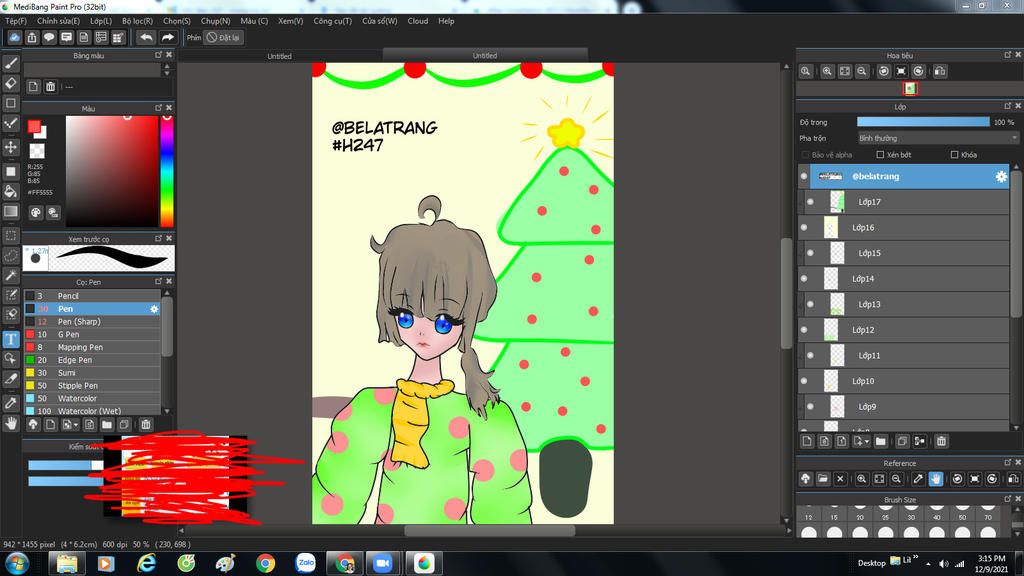Hide layer Lớp16

pyautogui.click(x=804, y=227)
